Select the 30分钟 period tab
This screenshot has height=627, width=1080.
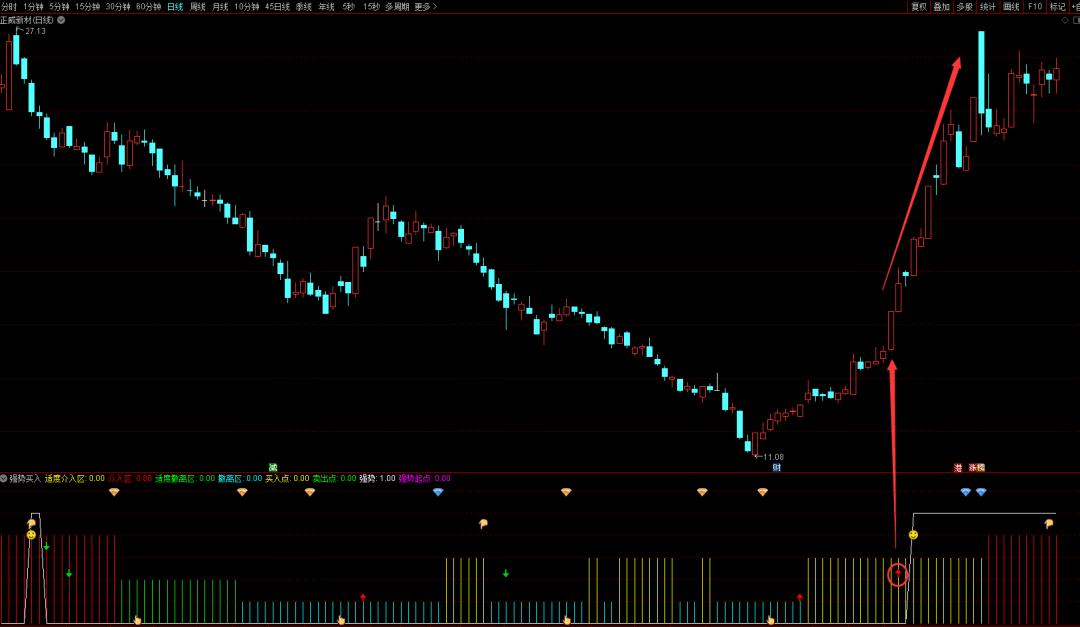tap(118, 6)
